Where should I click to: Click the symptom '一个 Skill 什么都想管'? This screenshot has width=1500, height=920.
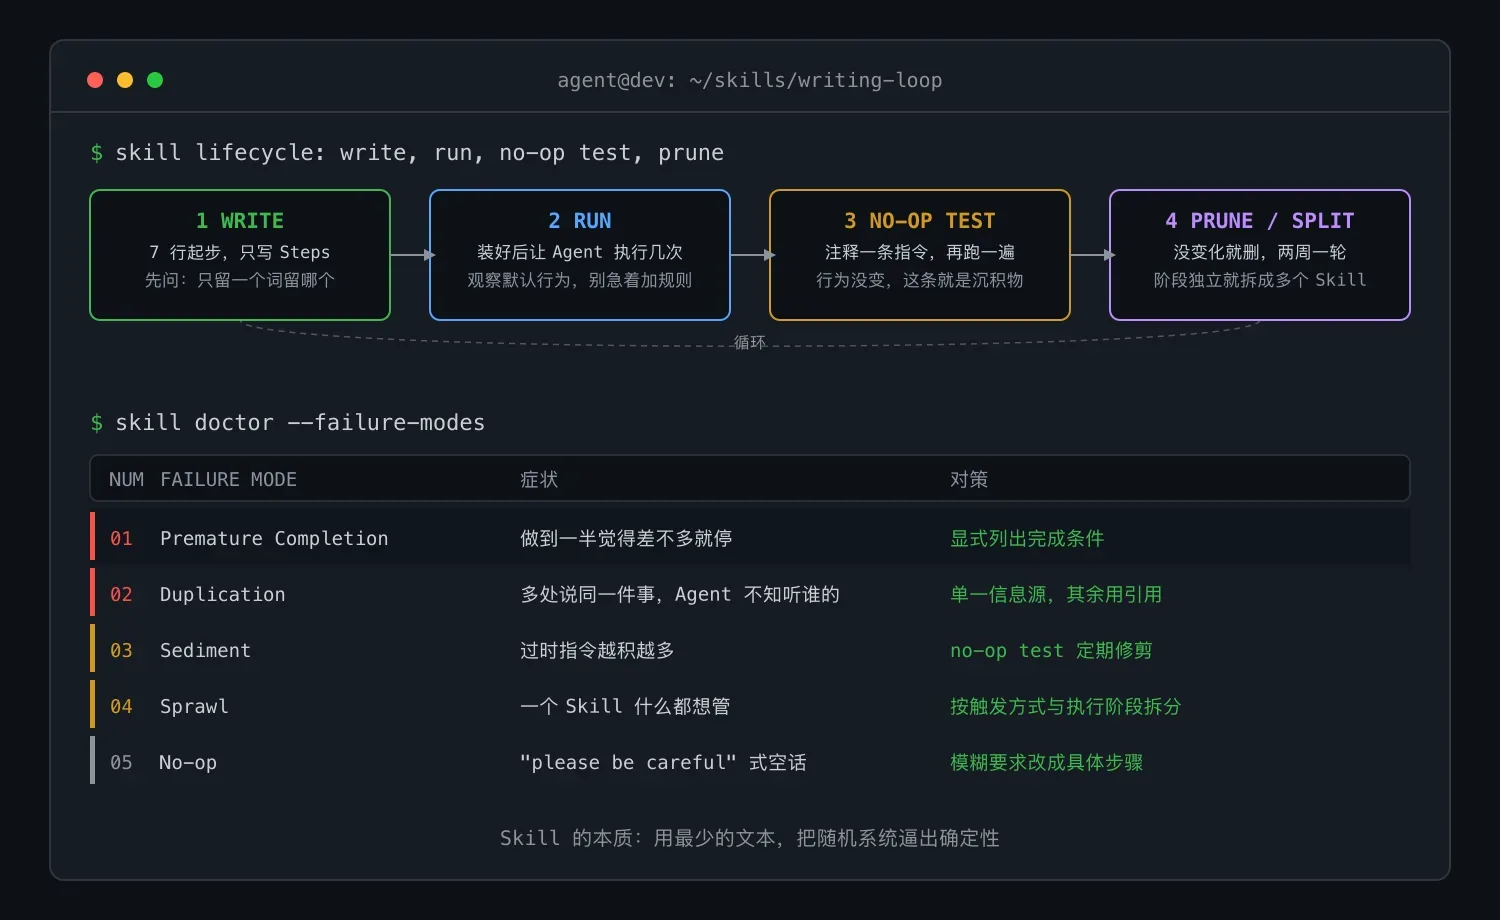(625, 706)
